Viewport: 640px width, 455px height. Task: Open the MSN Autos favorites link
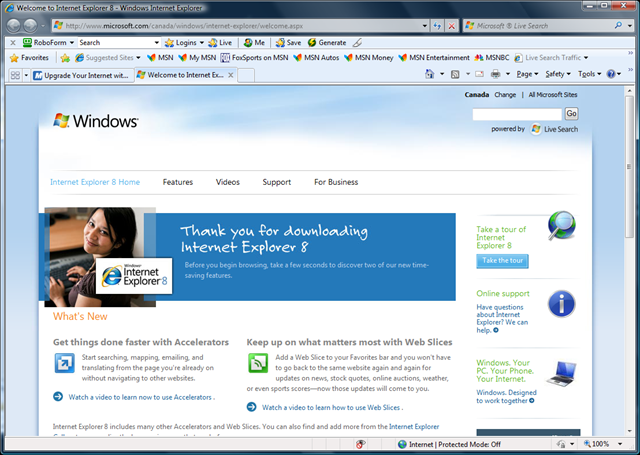(x=316, y=58)
